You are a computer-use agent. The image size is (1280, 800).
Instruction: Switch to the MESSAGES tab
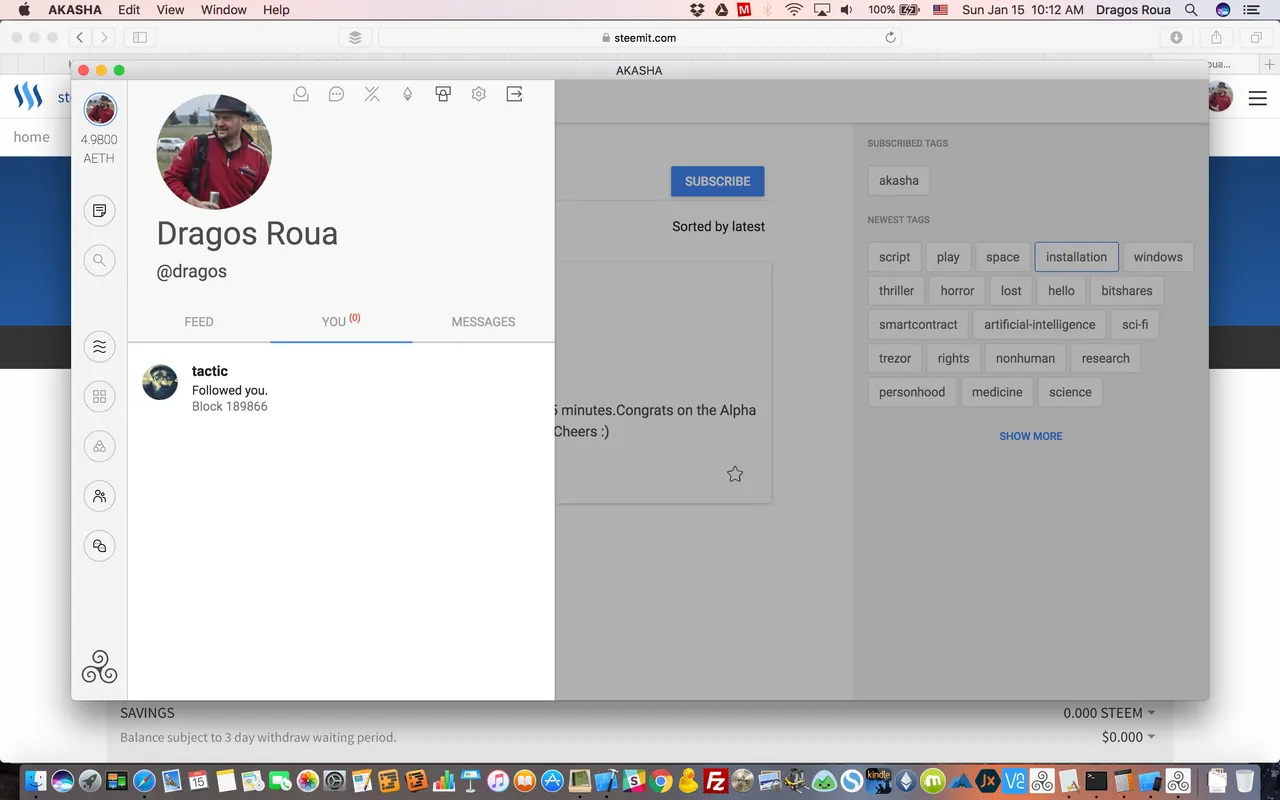(483, 322)
